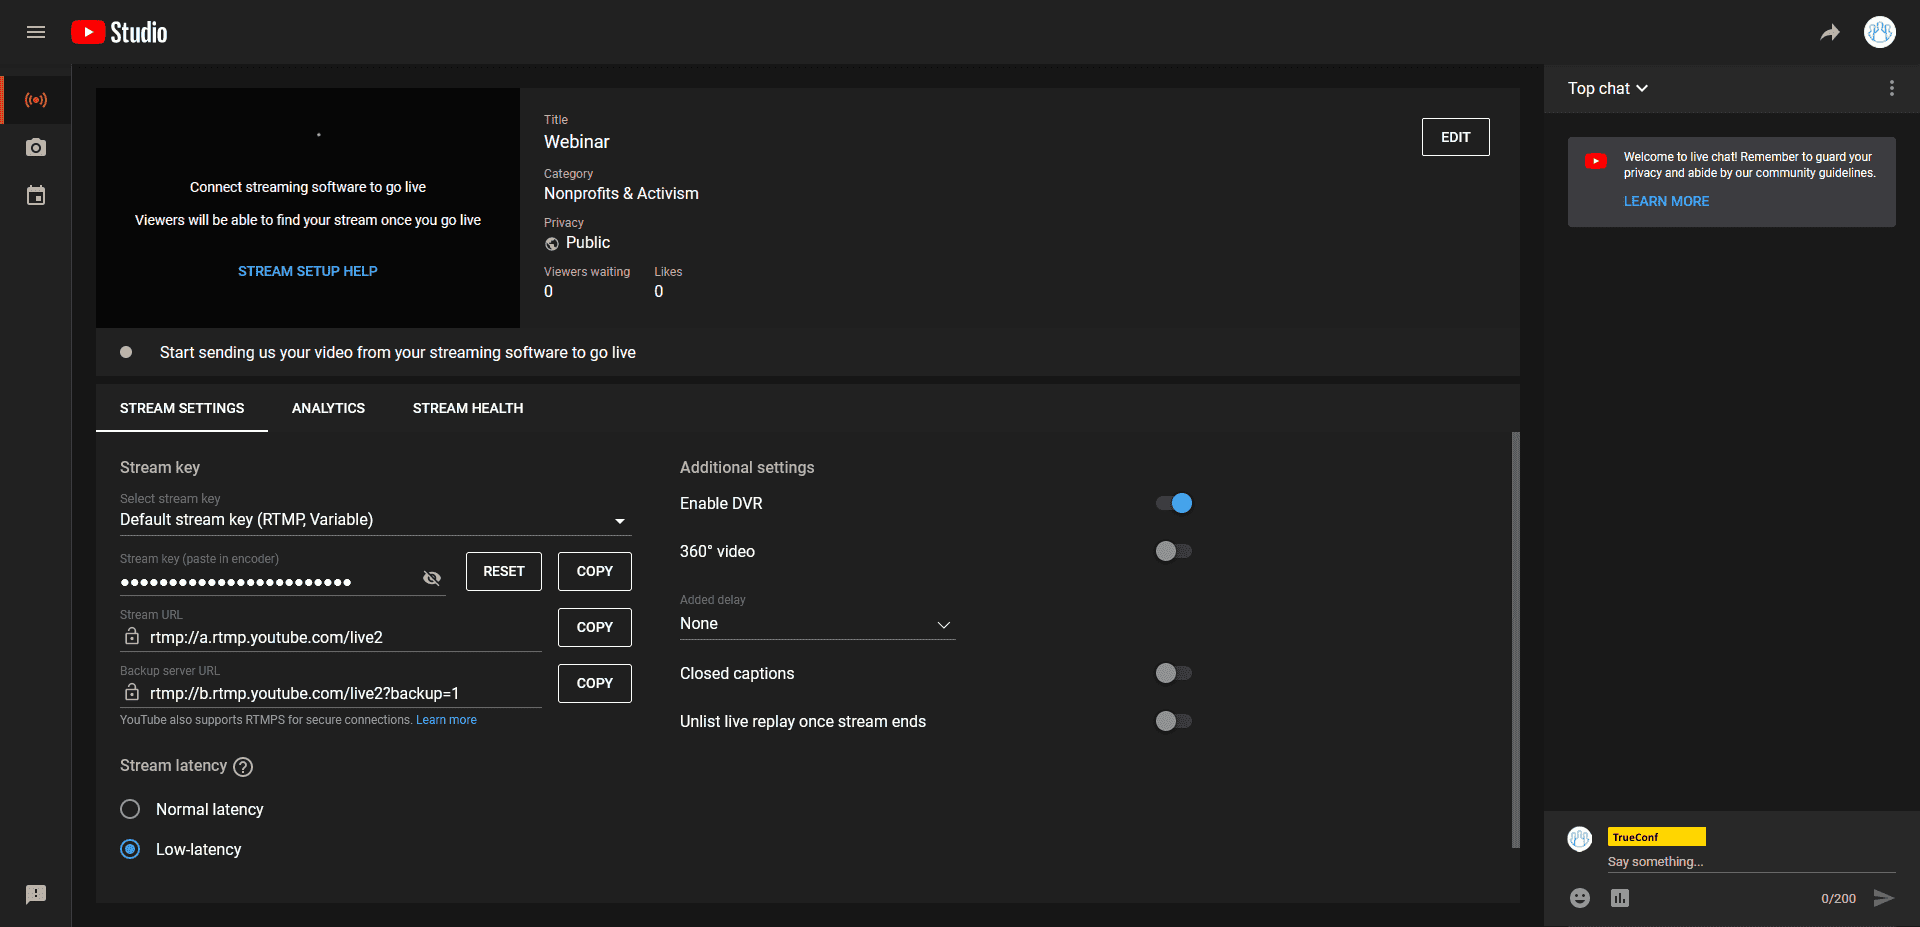This screenshot has height=927, width=1920.
Task: Open the account avatar in top right
Action: coord(1880,32)
